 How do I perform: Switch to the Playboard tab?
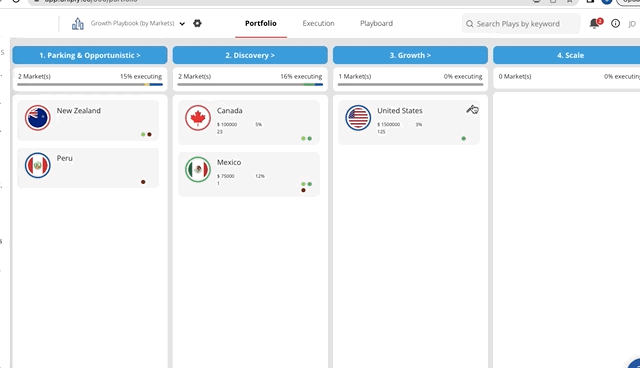376,23
